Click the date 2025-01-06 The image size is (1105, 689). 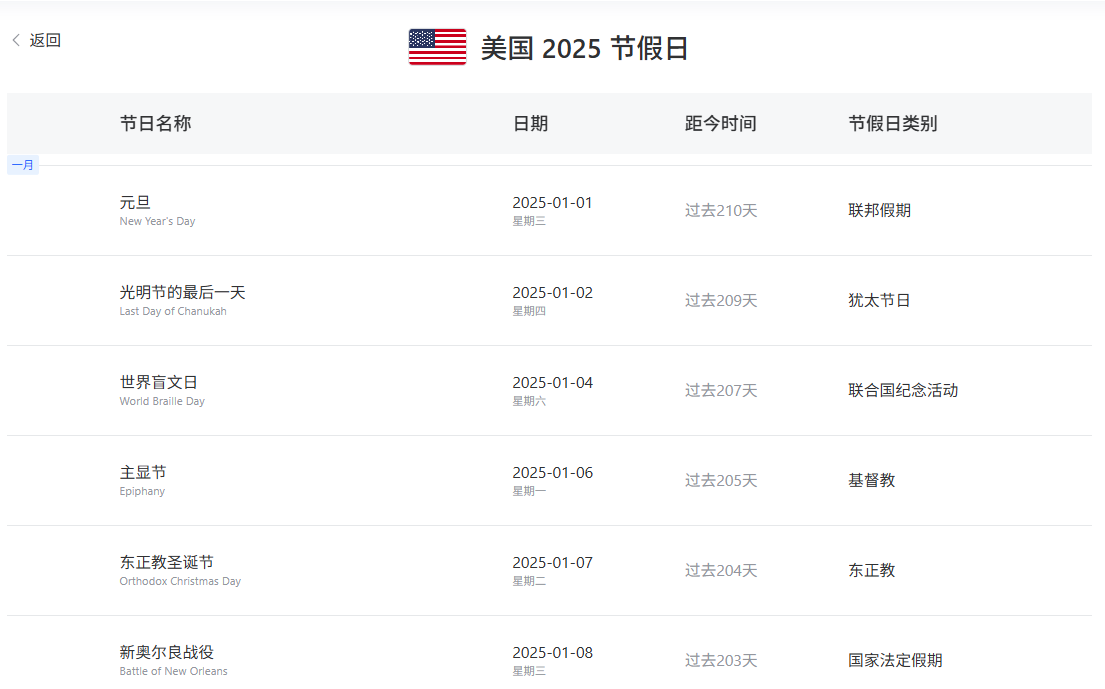pyautogui.click(x=552, y=473)
